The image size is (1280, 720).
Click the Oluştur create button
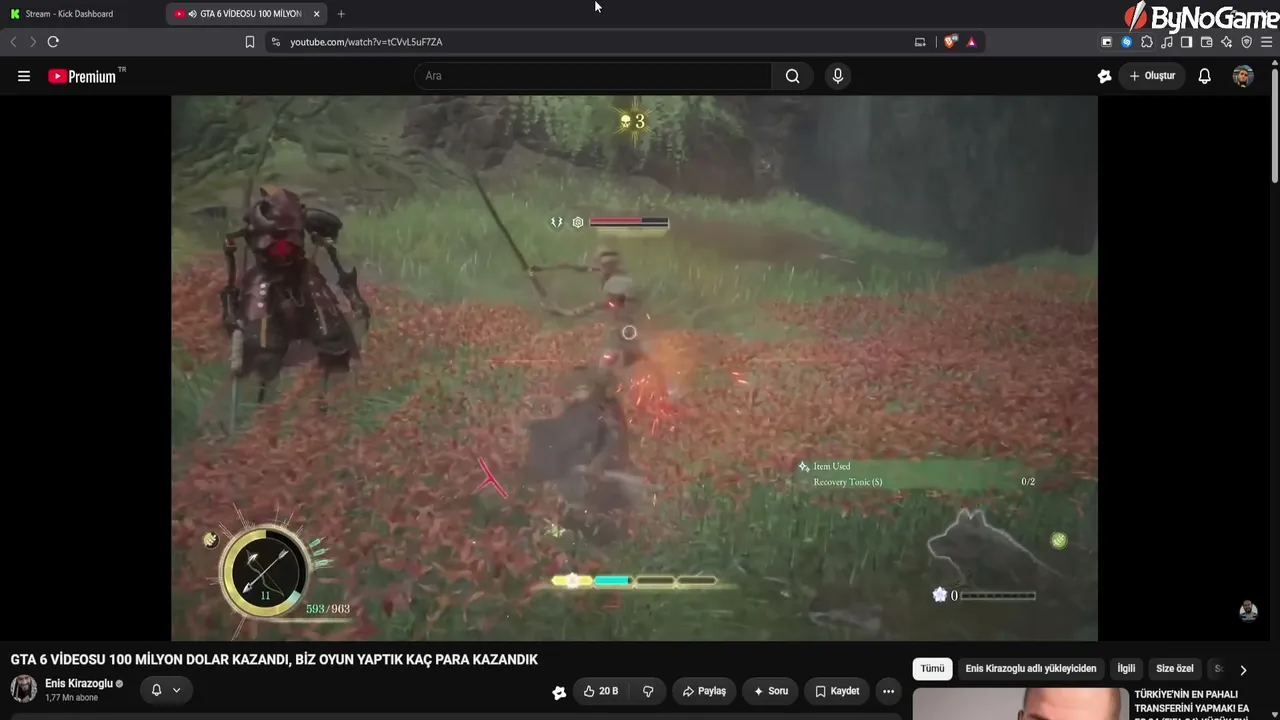(x=1152, y=76)
